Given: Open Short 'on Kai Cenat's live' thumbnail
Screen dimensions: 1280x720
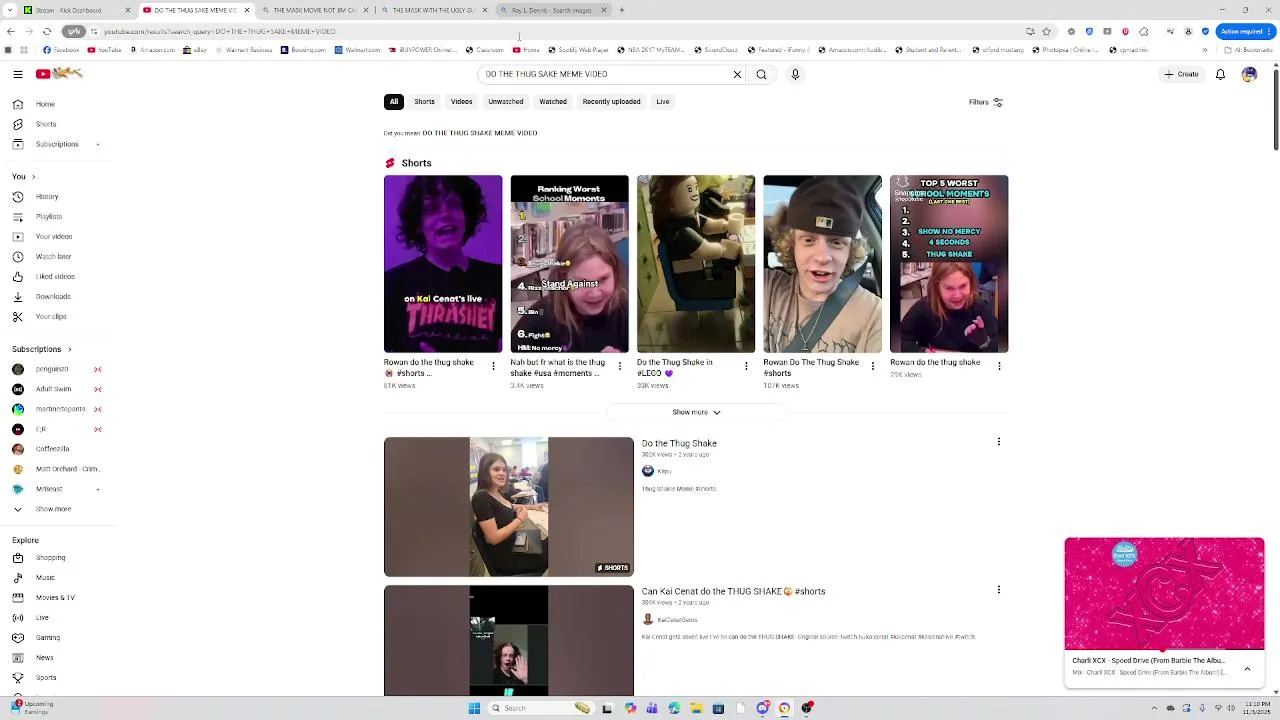Looking at the screenshot, I should 443,264.
